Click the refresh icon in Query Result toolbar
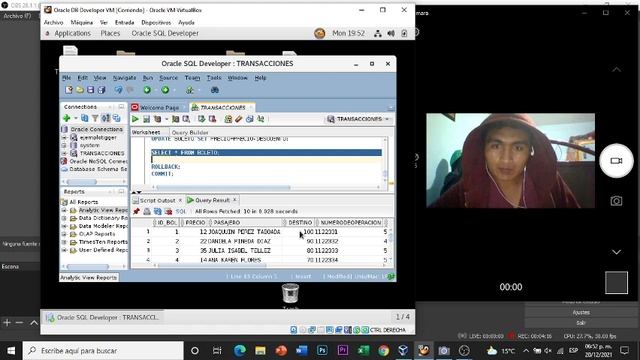Image resolution: width=640 pixels, height=360 pixels. 158,211
